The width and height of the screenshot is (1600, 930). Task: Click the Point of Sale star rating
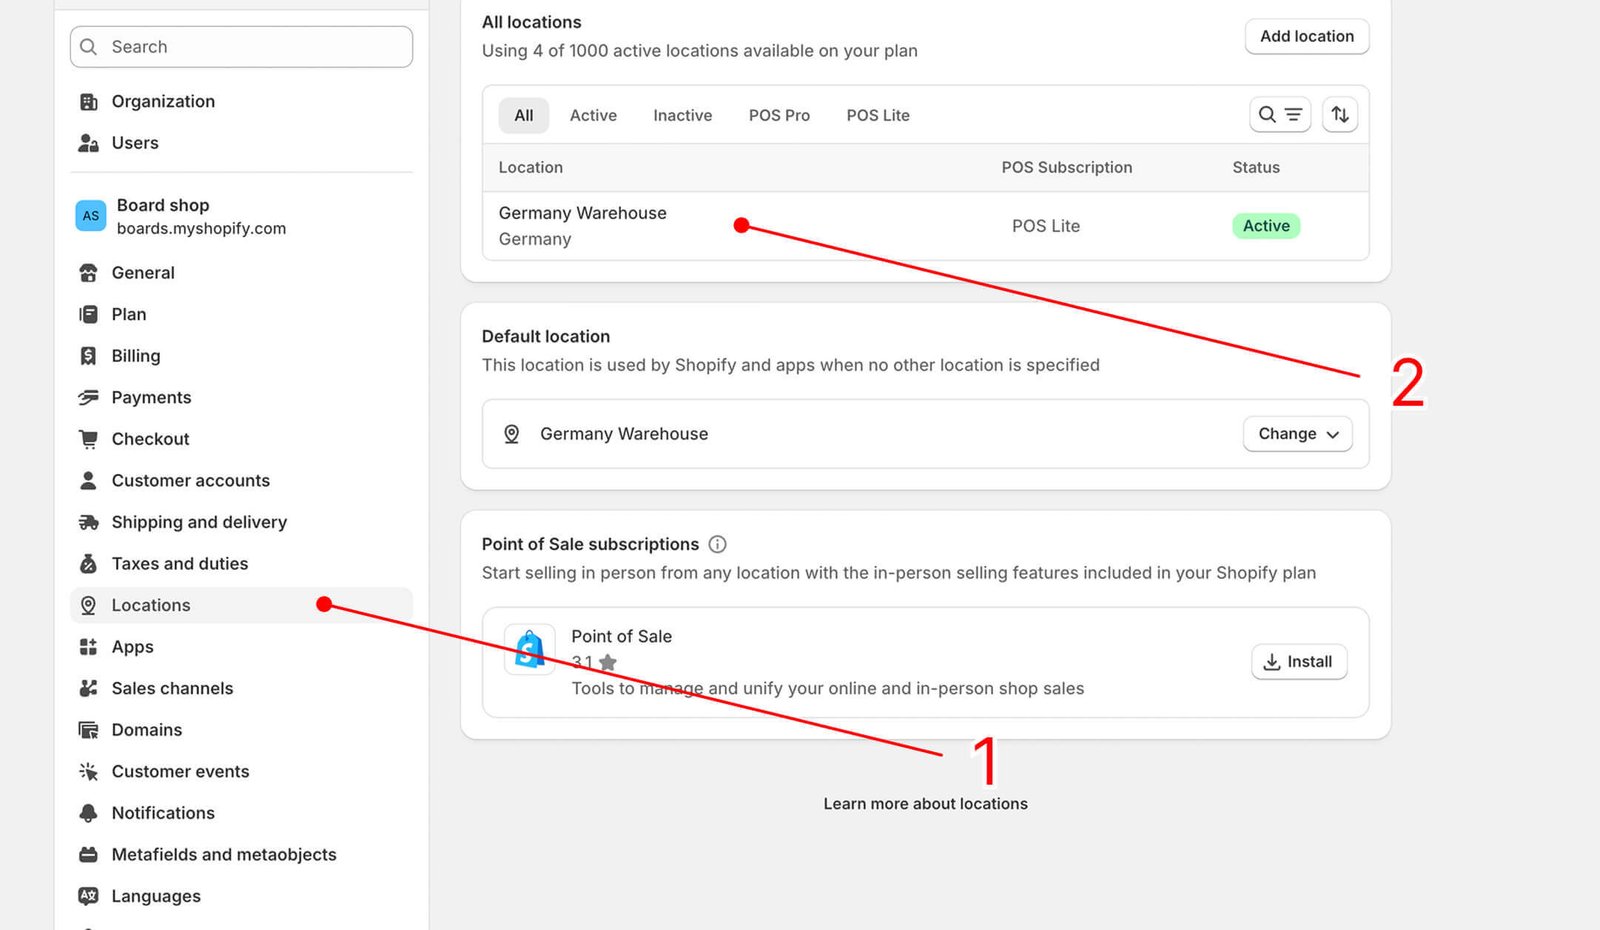(594, 662)
